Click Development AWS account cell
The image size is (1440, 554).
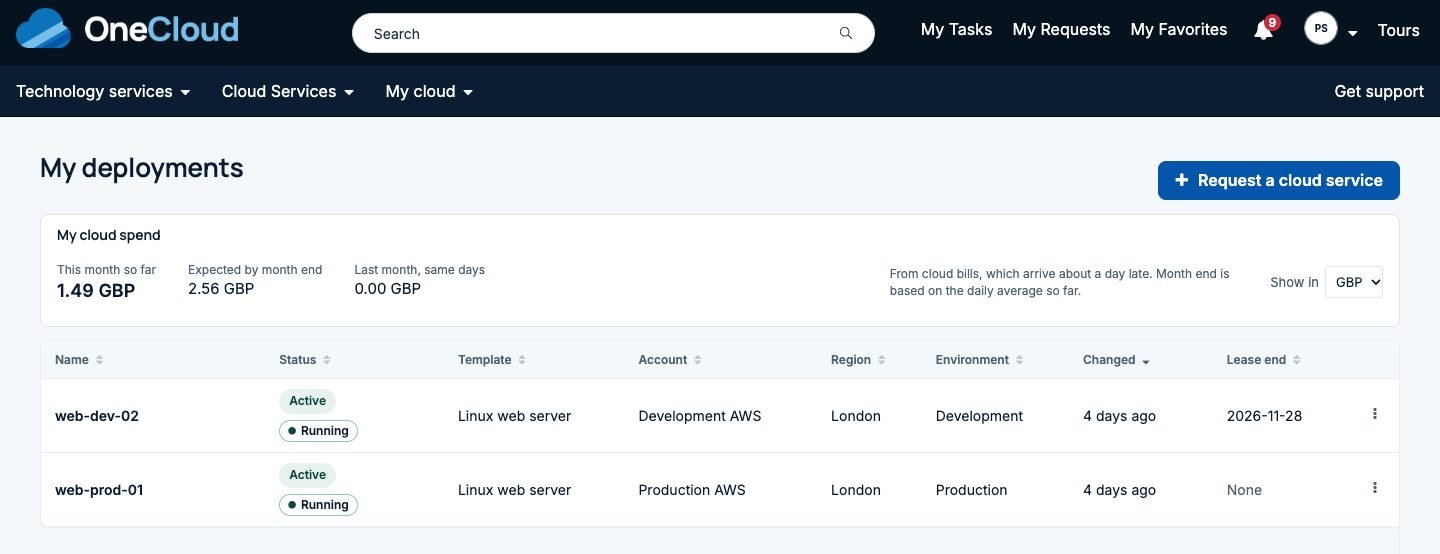click(x=699, y=416)
